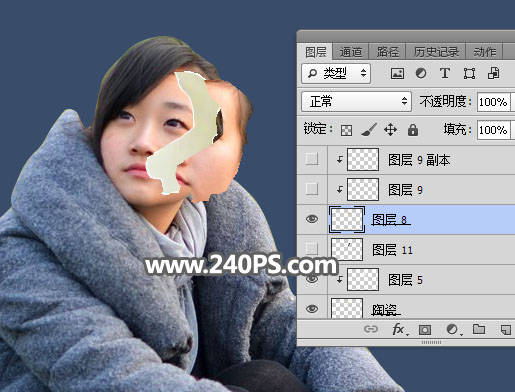The width and height of the screenshot is (515, 392).
Task: Select layer named 图层 9
Action: tap(405, 190)
